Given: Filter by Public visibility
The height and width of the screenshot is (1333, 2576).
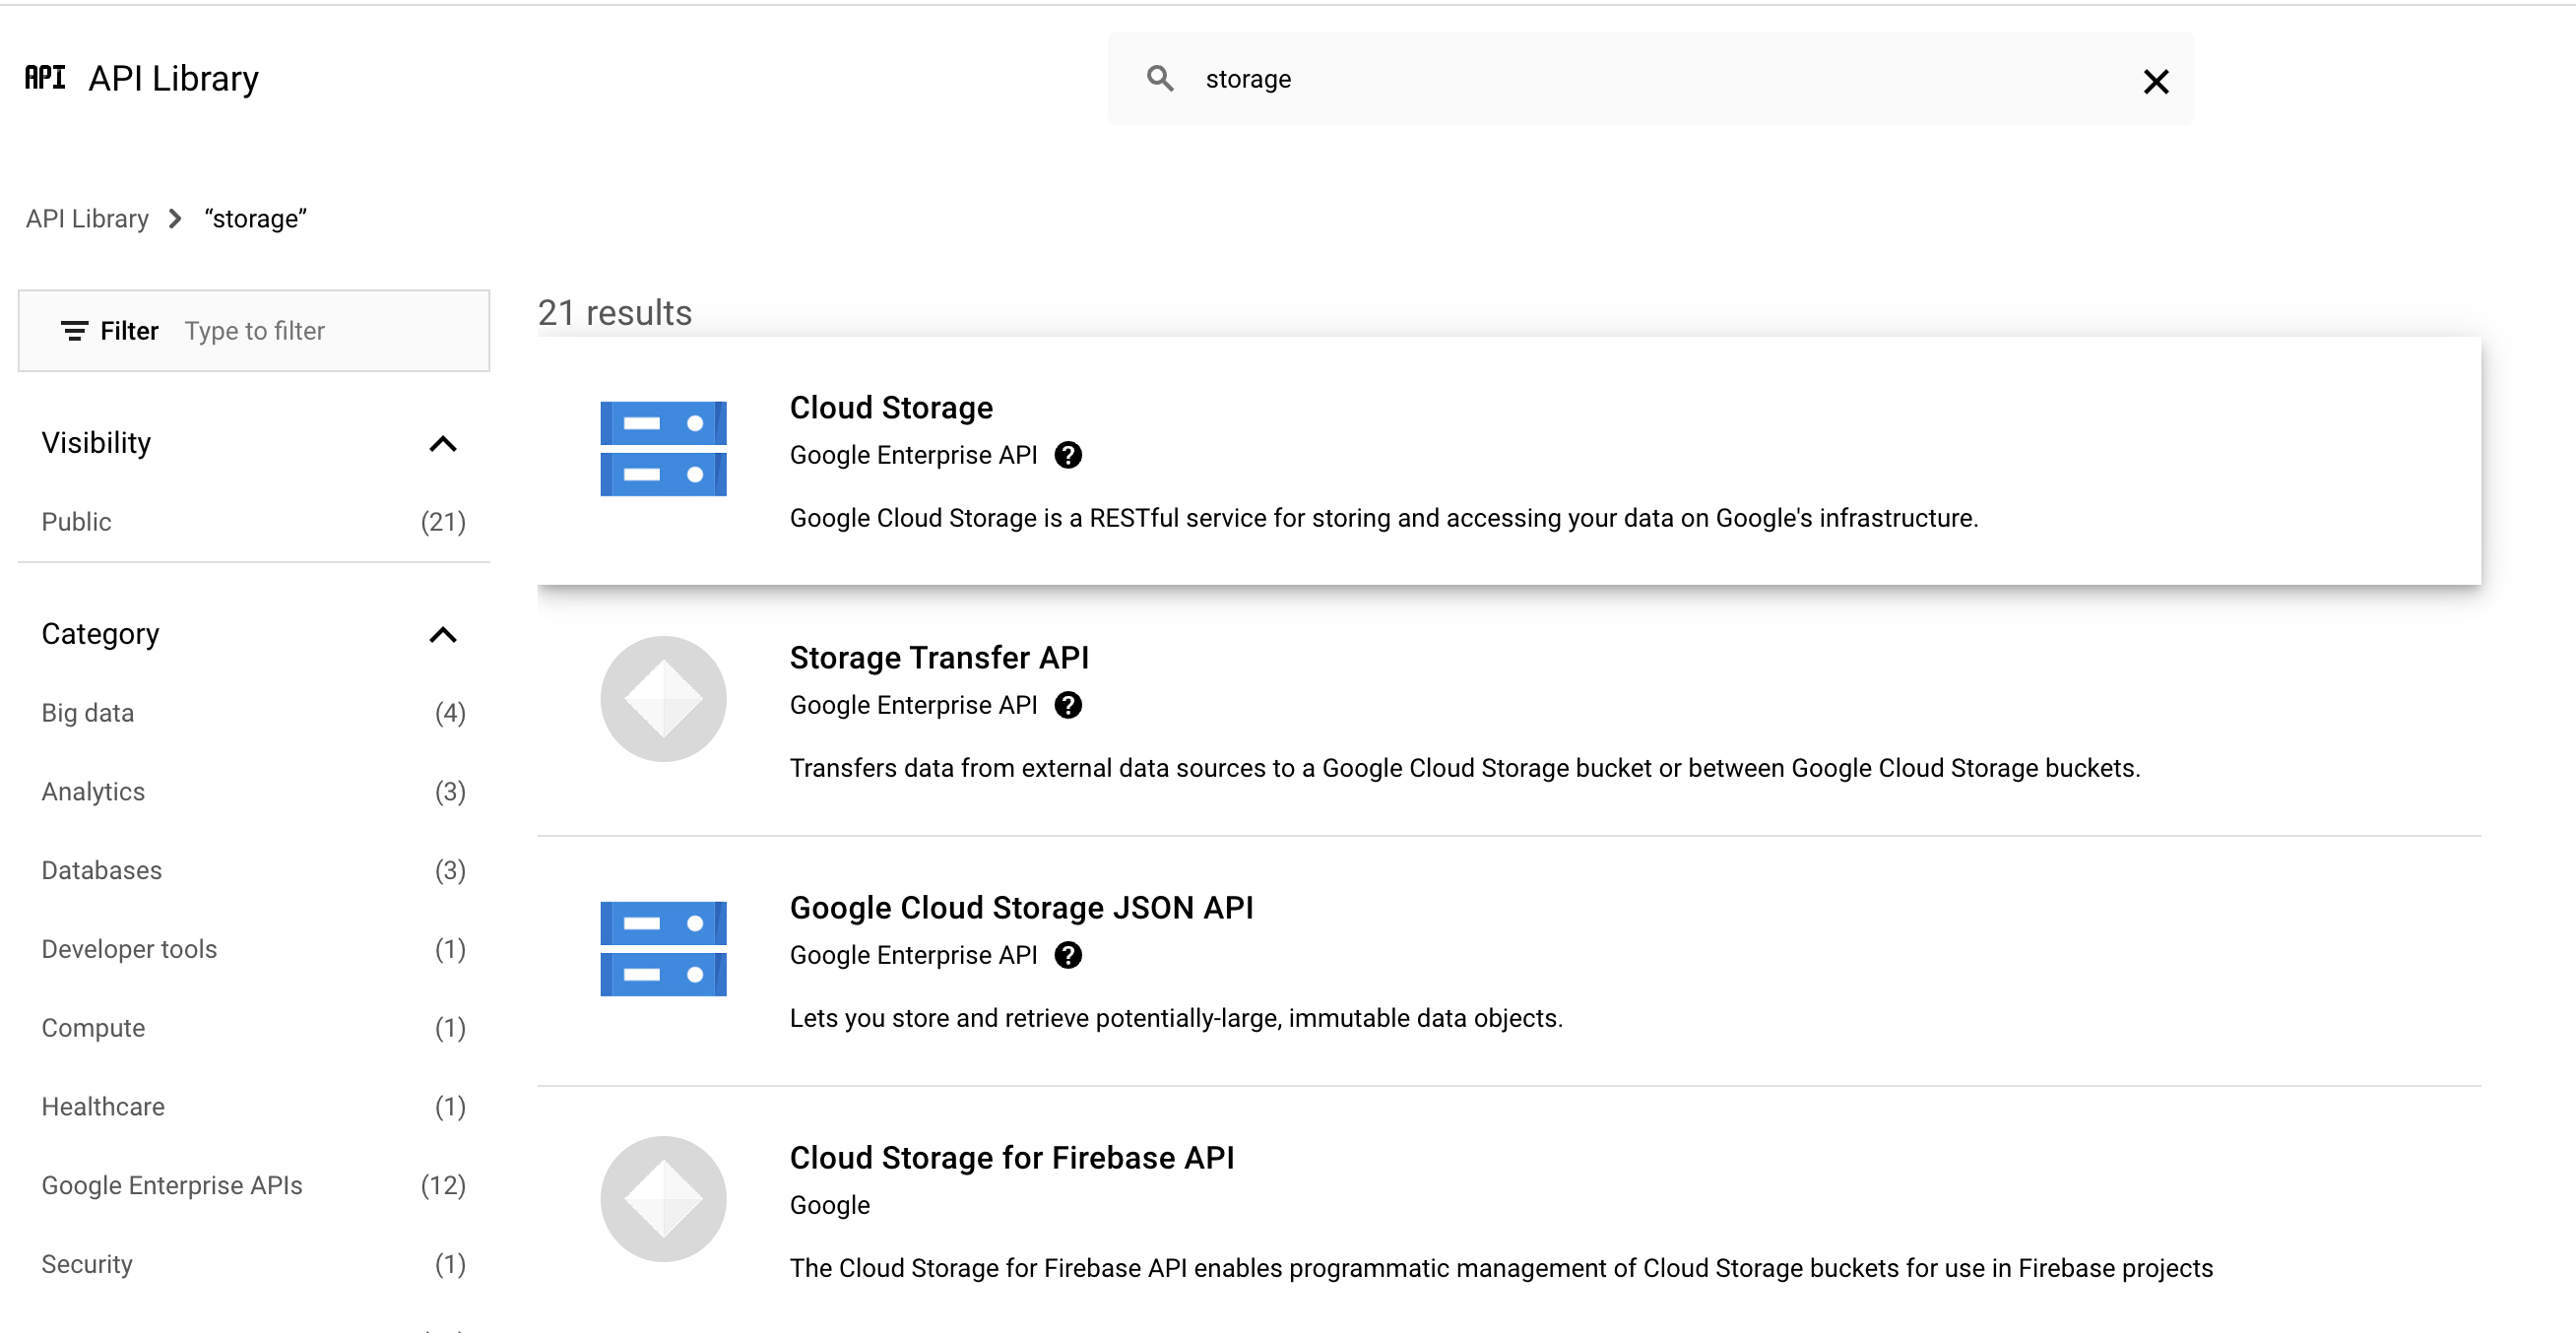Looking at the screenshot, I should [x=254, y=522].
